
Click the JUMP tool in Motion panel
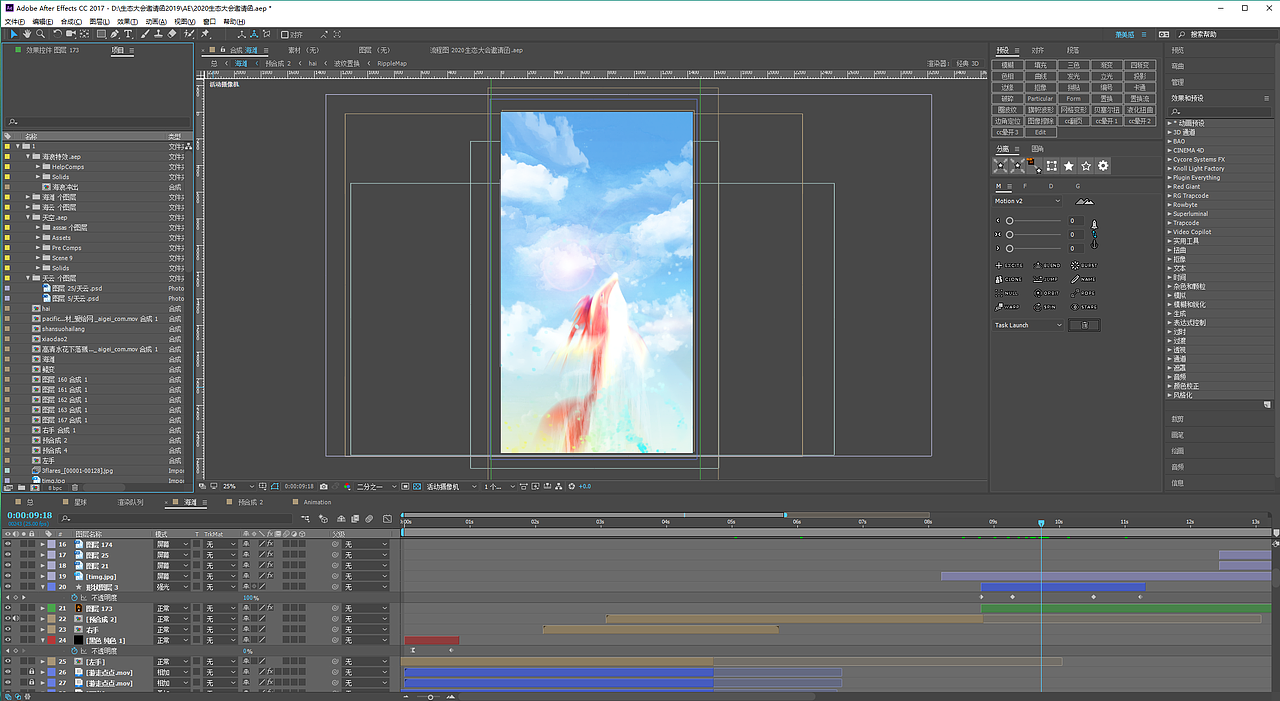coord(1047,280)
